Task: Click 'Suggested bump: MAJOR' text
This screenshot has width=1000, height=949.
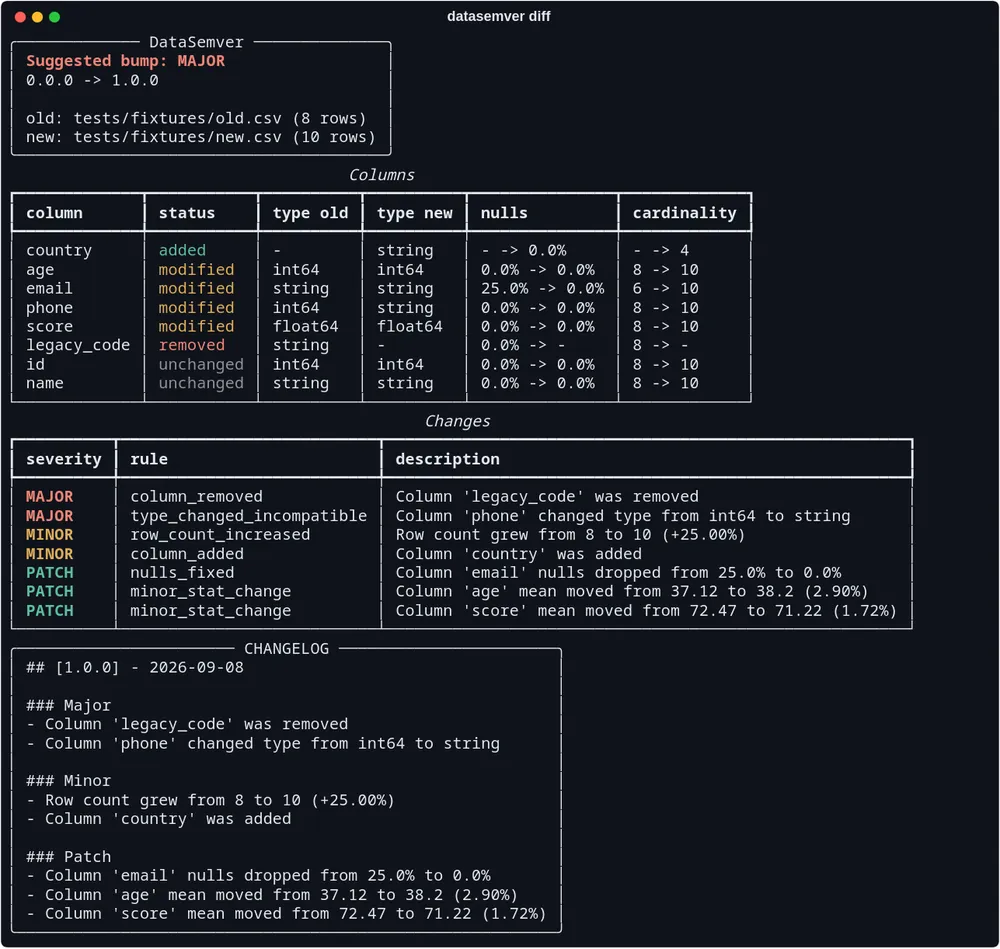Action: click(125, 61)
